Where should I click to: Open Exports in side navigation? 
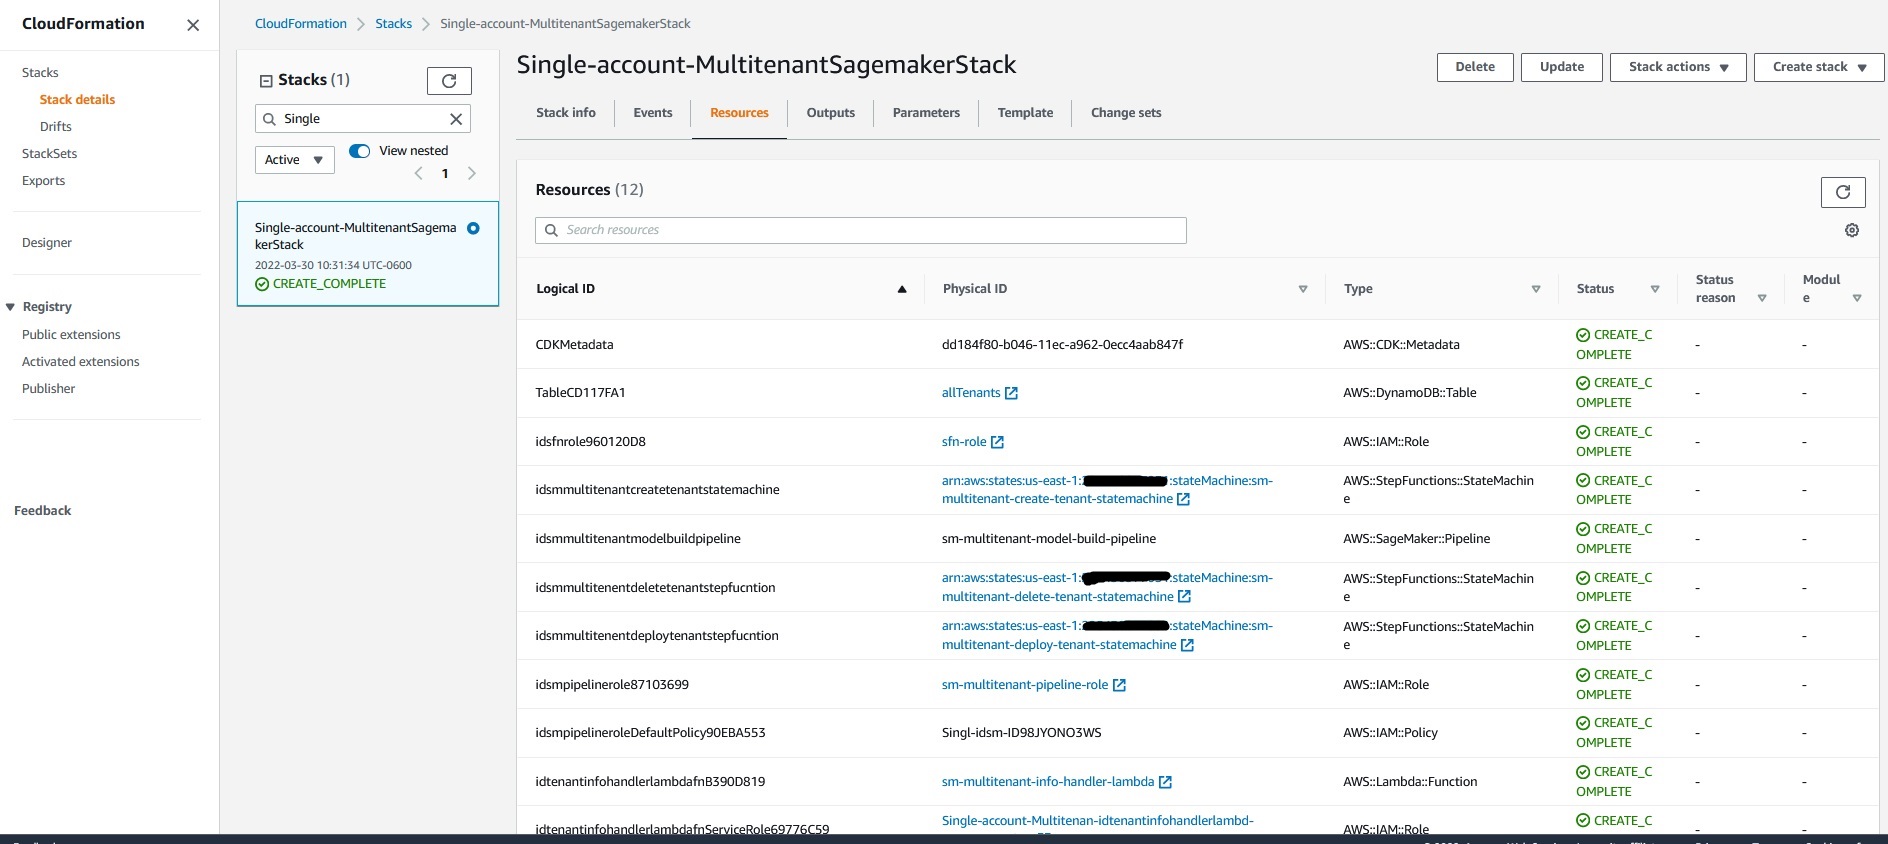44,181
